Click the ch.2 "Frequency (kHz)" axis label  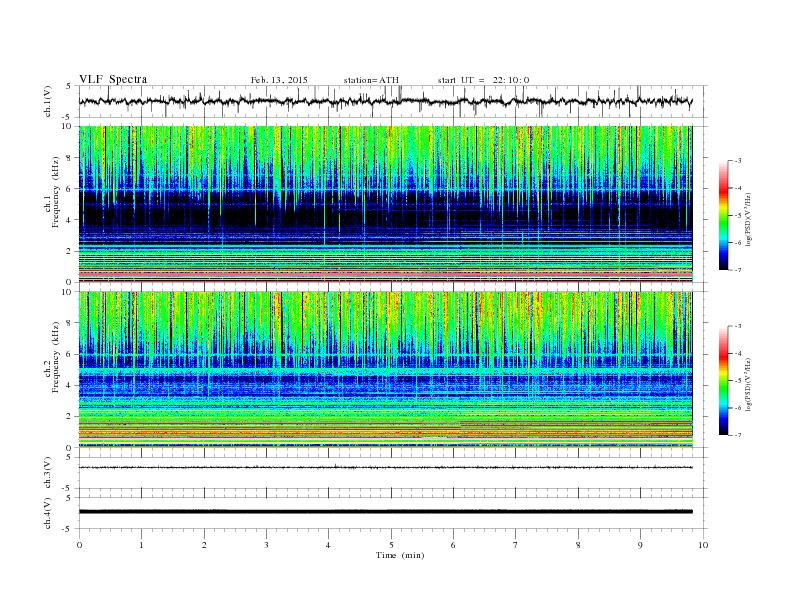pyautogui.click(x=56, y=357)
